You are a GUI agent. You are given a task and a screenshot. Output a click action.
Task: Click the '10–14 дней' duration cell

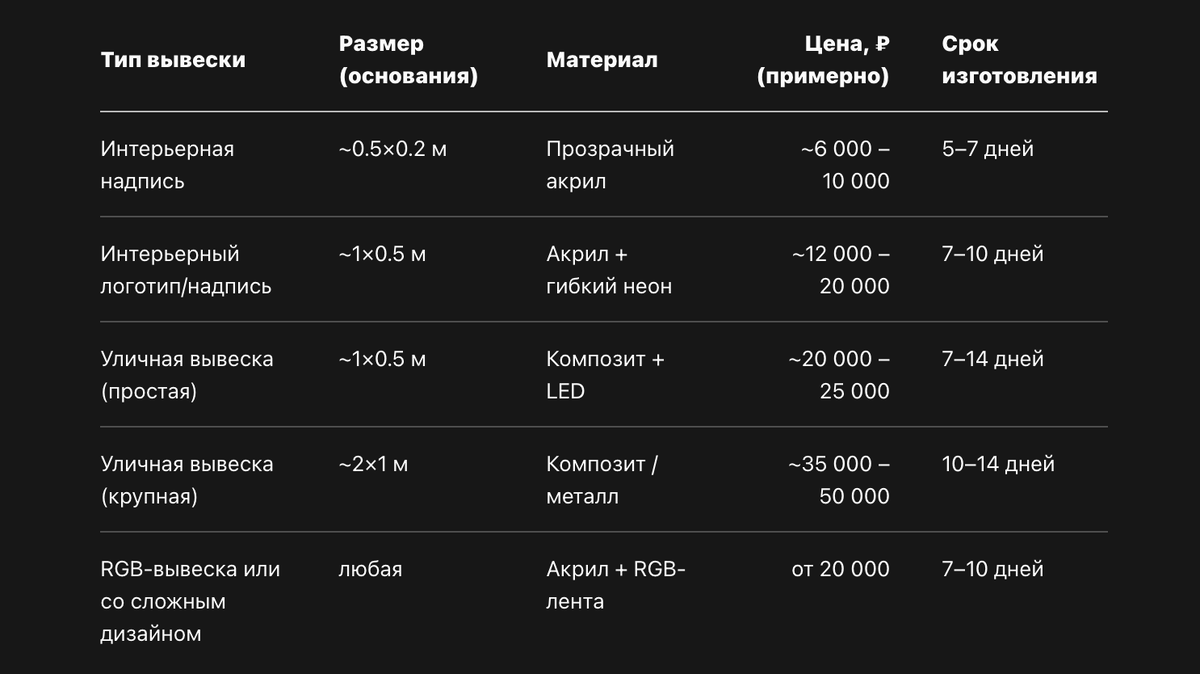tap(998, 464)
